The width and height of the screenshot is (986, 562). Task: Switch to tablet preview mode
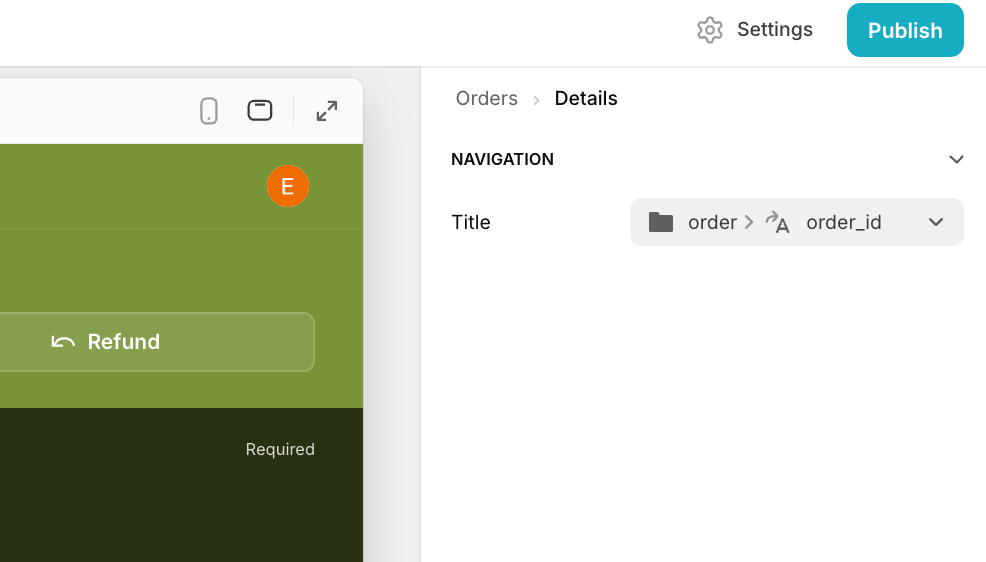click(x=260, y=111)
